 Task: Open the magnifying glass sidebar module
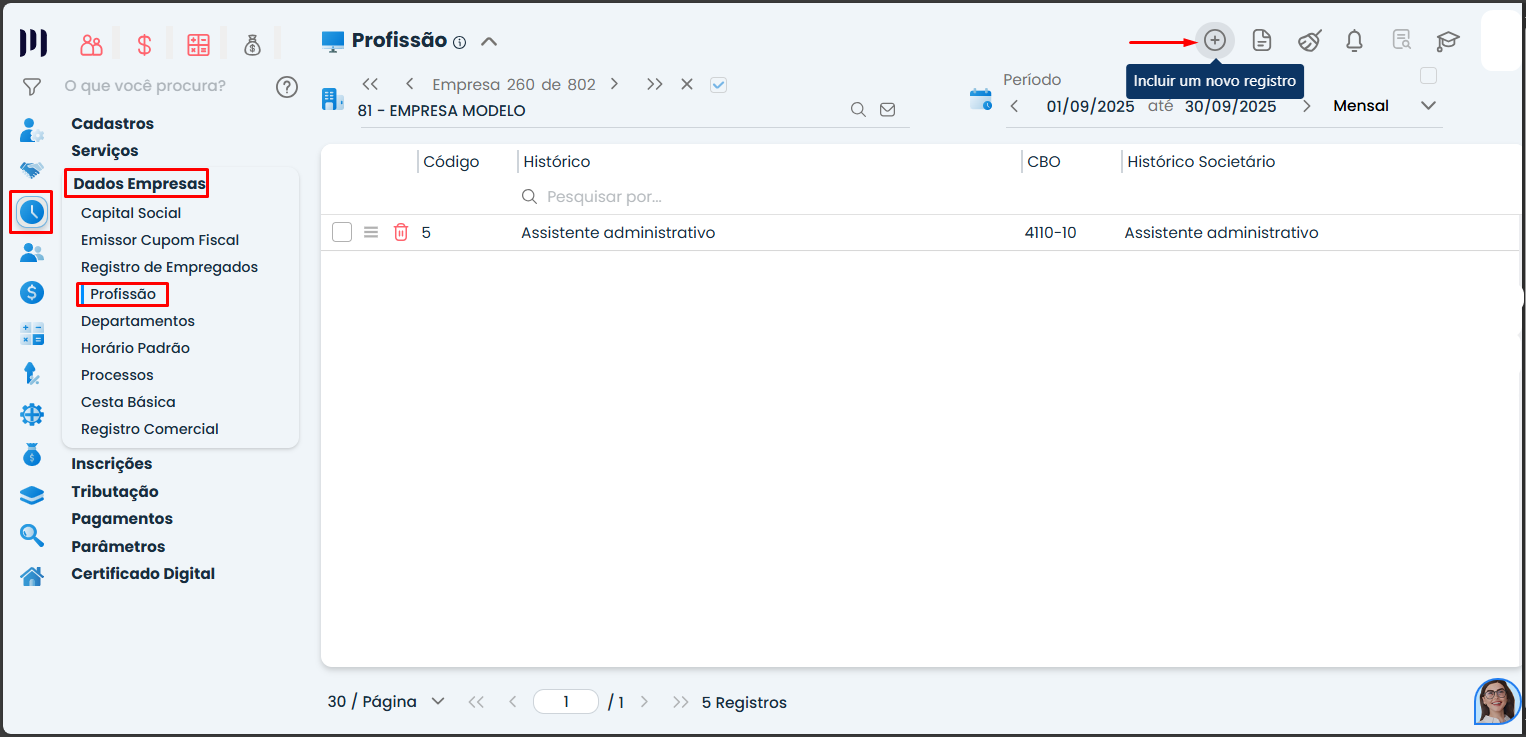coord(32,536)
